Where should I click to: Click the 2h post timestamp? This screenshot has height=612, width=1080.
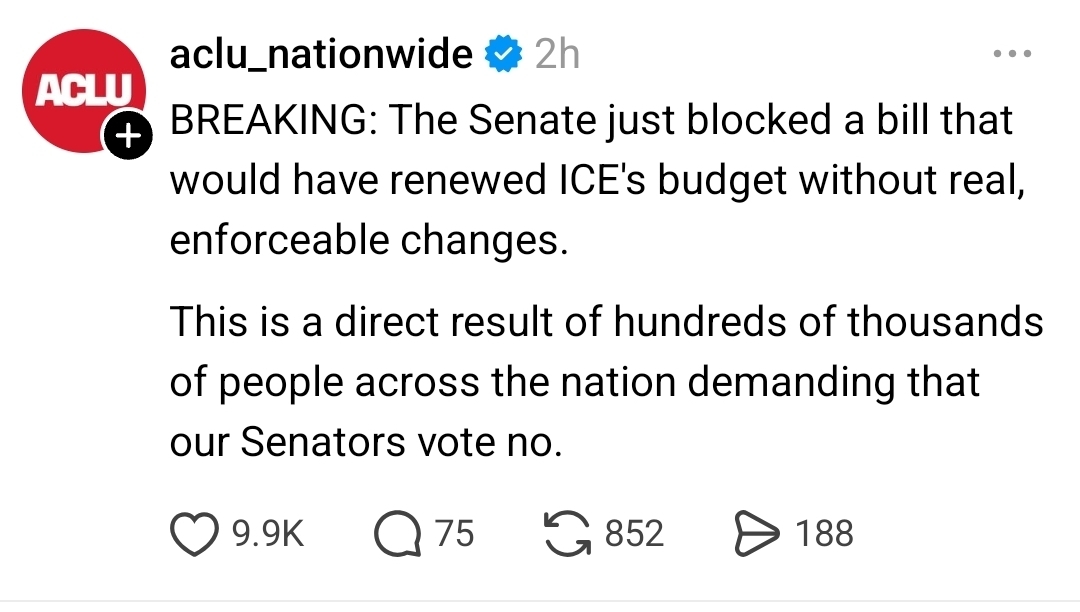557,54
